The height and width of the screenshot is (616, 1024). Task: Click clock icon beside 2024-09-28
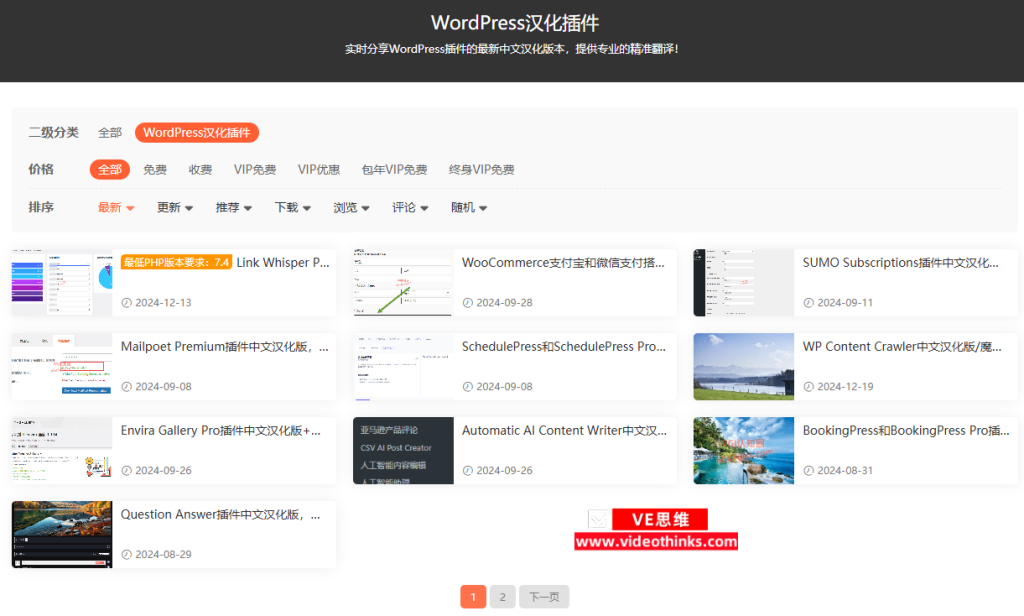468,302
